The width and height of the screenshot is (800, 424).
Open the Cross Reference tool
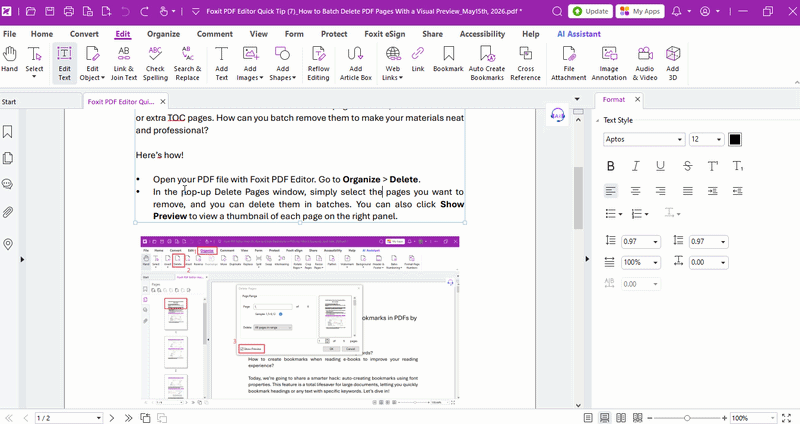coord(525,63)
